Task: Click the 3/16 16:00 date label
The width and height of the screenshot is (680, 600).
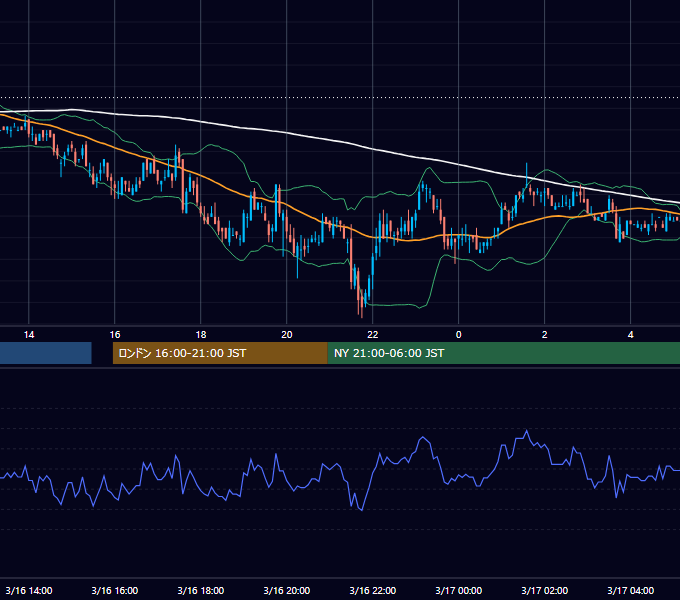Action: pos(114,590)
